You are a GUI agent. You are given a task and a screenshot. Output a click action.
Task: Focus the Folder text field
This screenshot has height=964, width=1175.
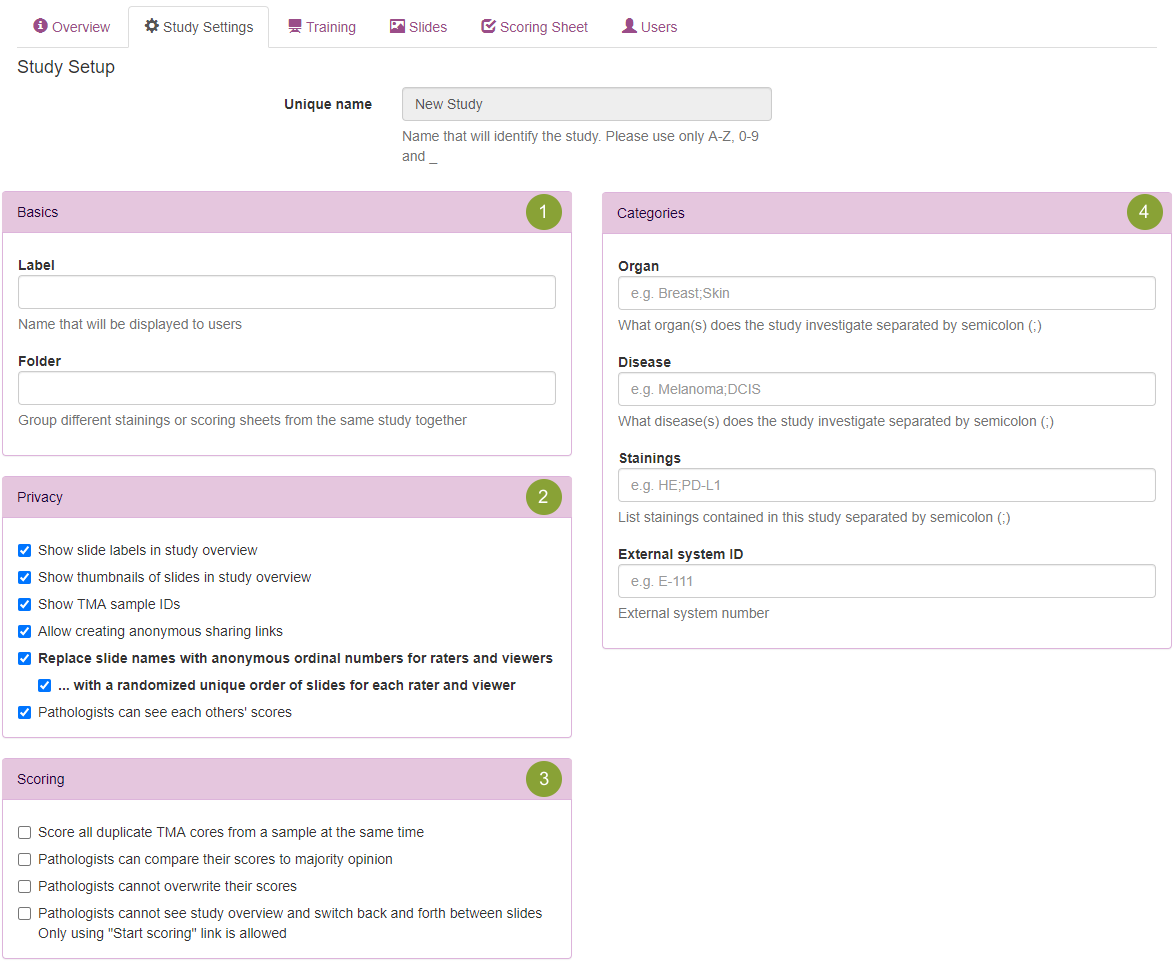286,388
